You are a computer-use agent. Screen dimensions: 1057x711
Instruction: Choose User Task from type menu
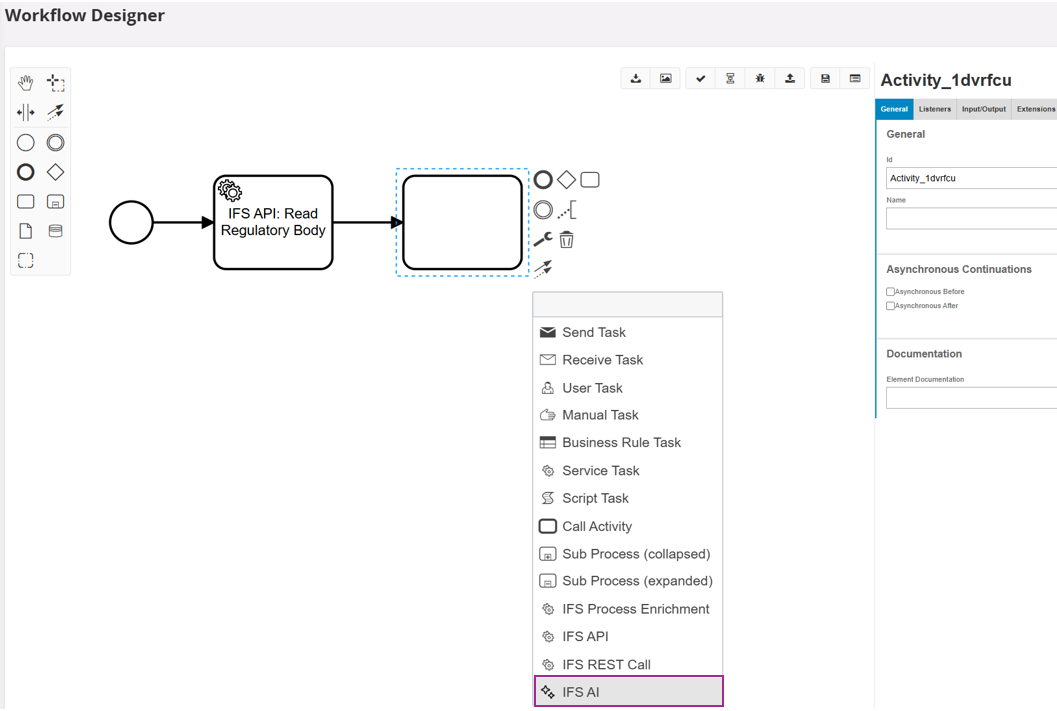pyautogui.click(x=628, y=388)
